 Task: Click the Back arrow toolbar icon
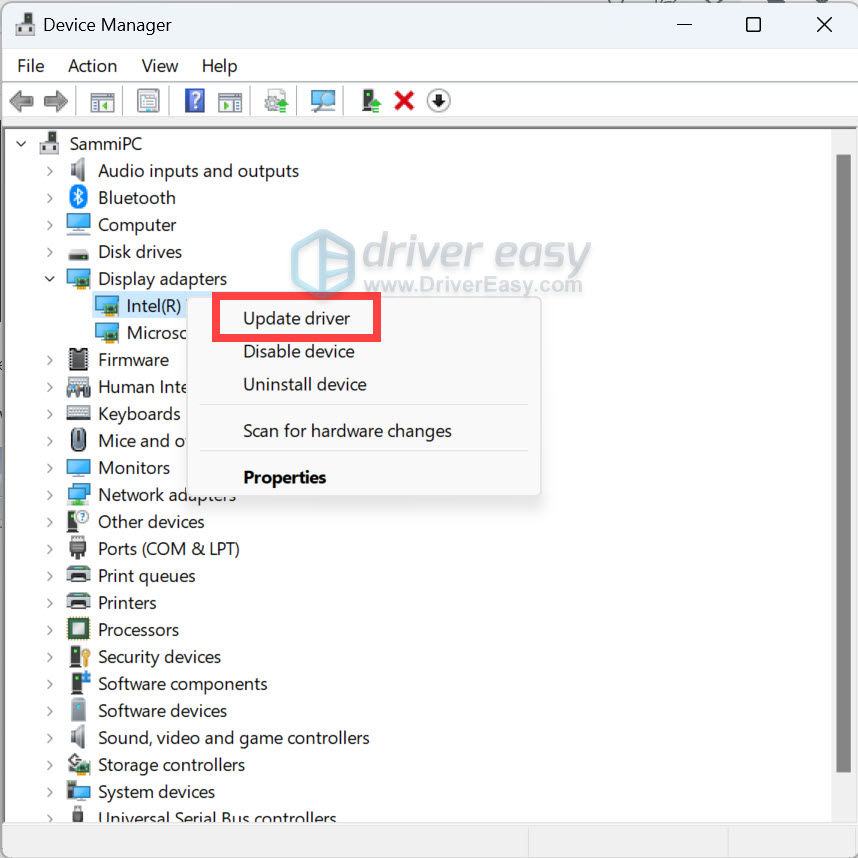point(21,101)
